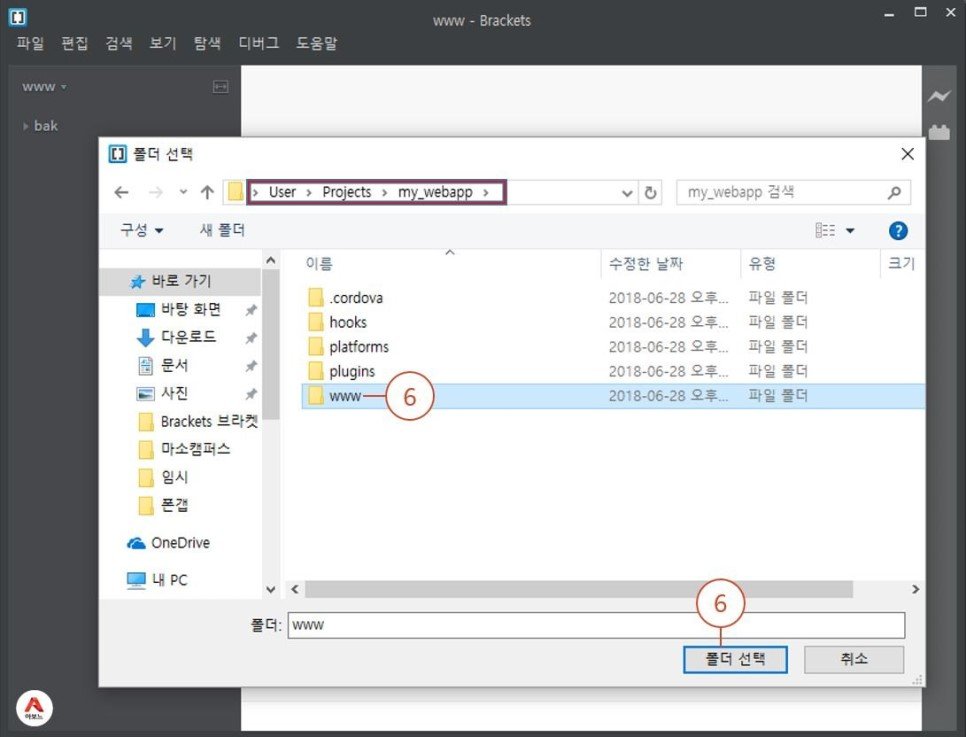Click the split view icon in Brackets sidebar
The image size is (966, 737).
click(x=221, y=87)
